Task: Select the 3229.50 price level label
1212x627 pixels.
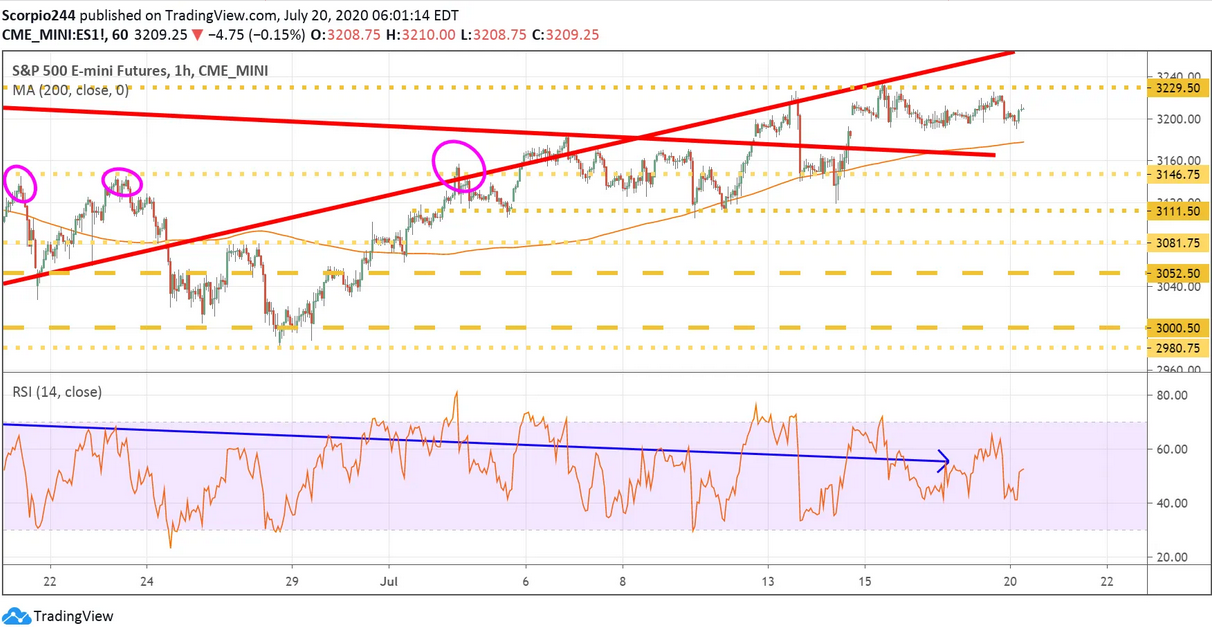Action: [1179, 88]
